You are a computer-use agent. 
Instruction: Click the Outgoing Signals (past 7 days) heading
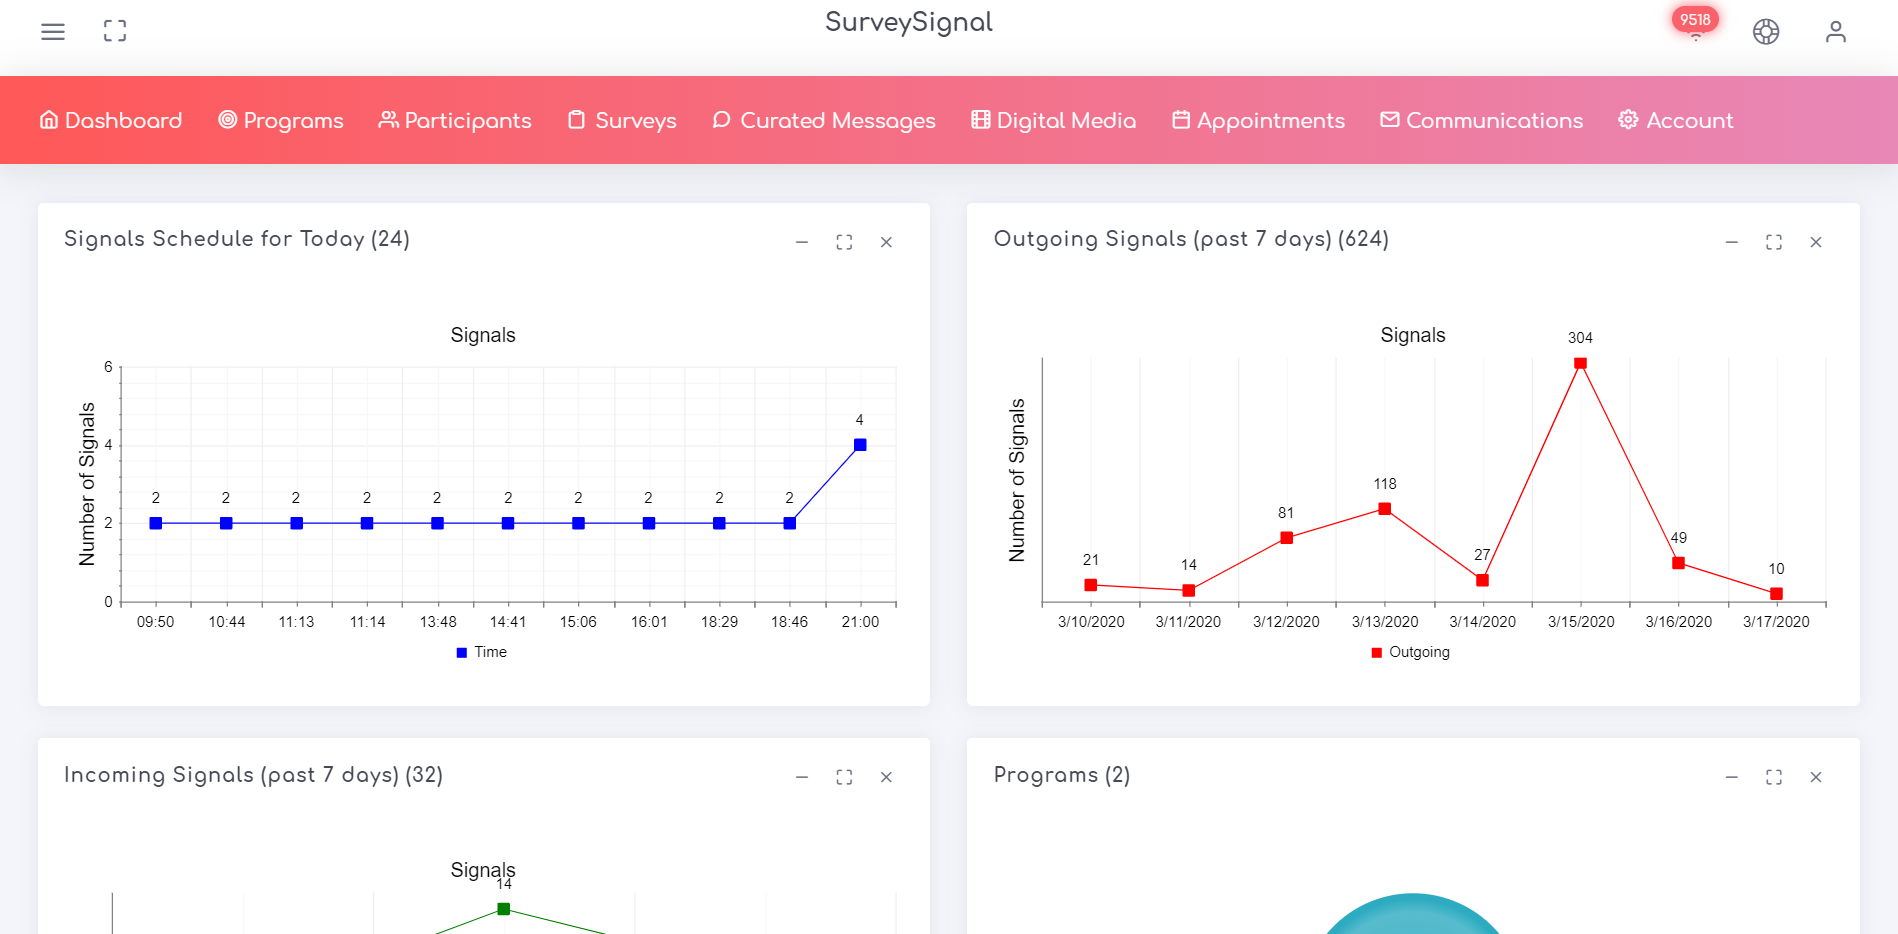1191,239
